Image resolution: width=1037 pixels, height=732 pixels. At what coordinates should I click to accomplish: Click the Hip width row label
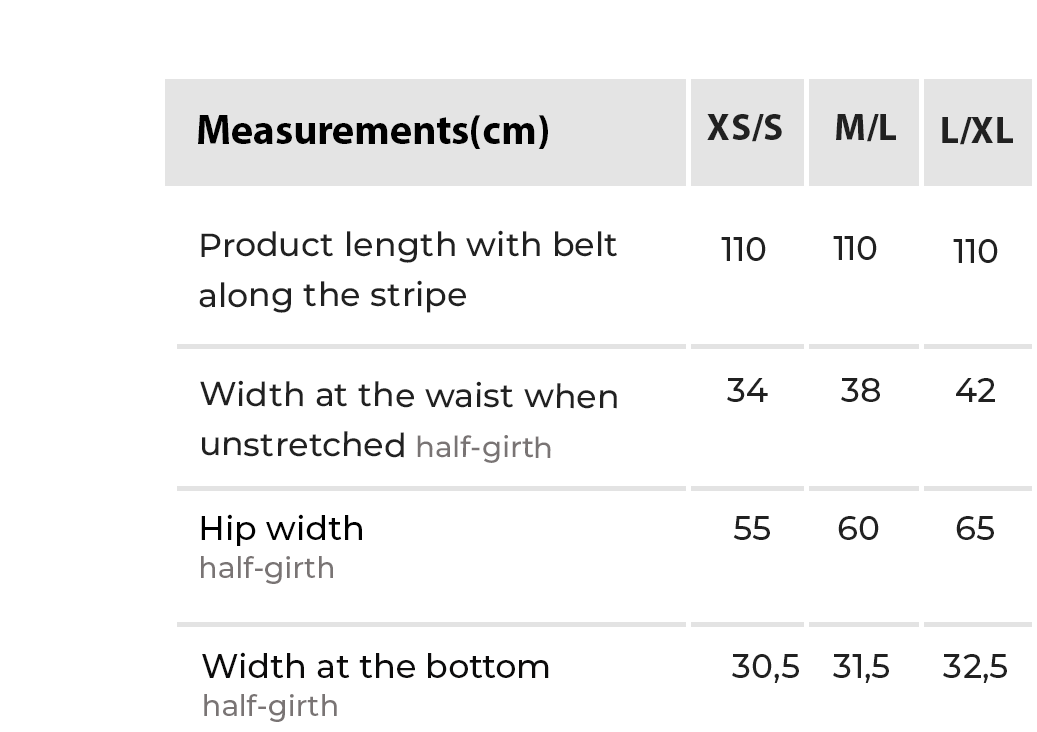click(x=281, y=528)
